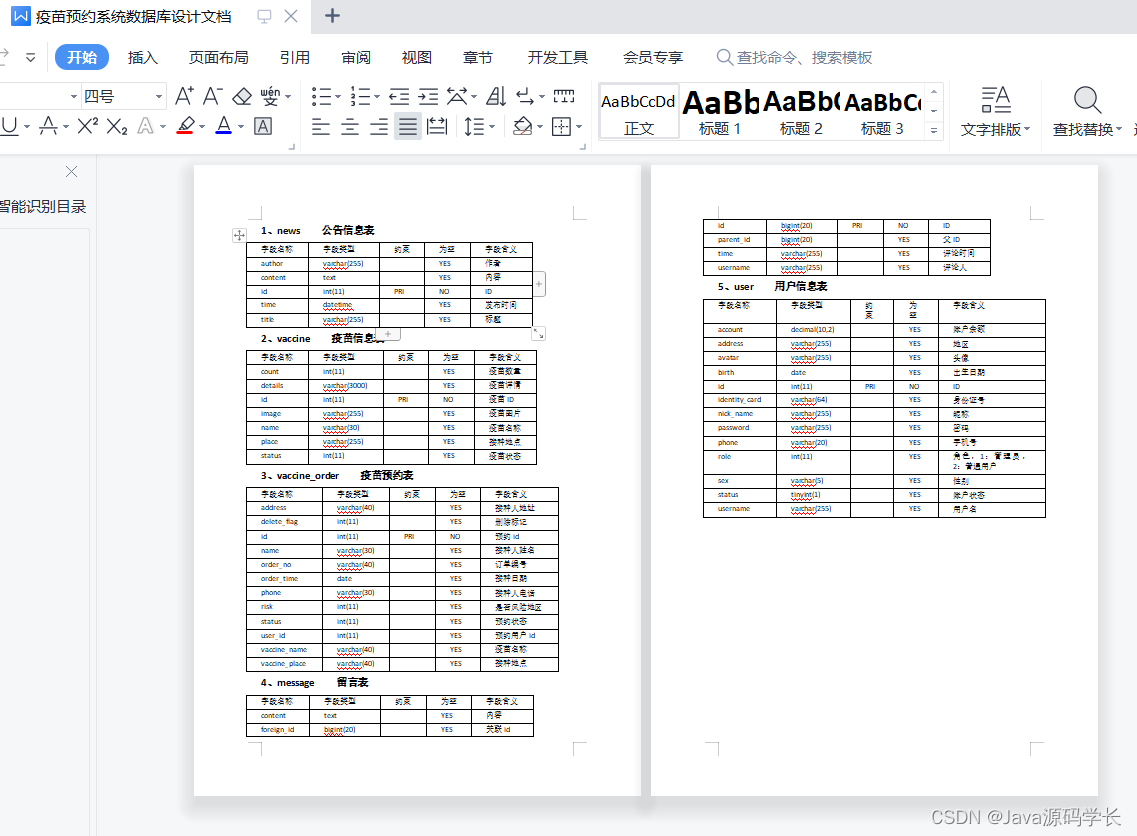The width and height of the screenshot is (1137, 836).
Task: Align text left
Action: [321, 127]
